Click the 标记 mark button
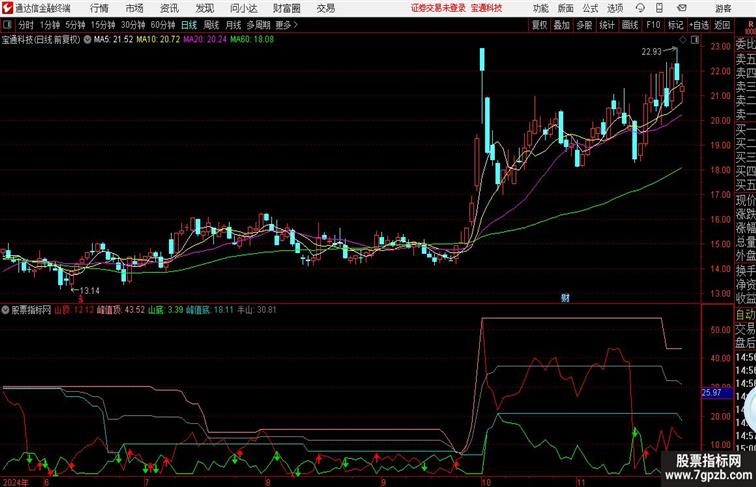 coord(675,25)
